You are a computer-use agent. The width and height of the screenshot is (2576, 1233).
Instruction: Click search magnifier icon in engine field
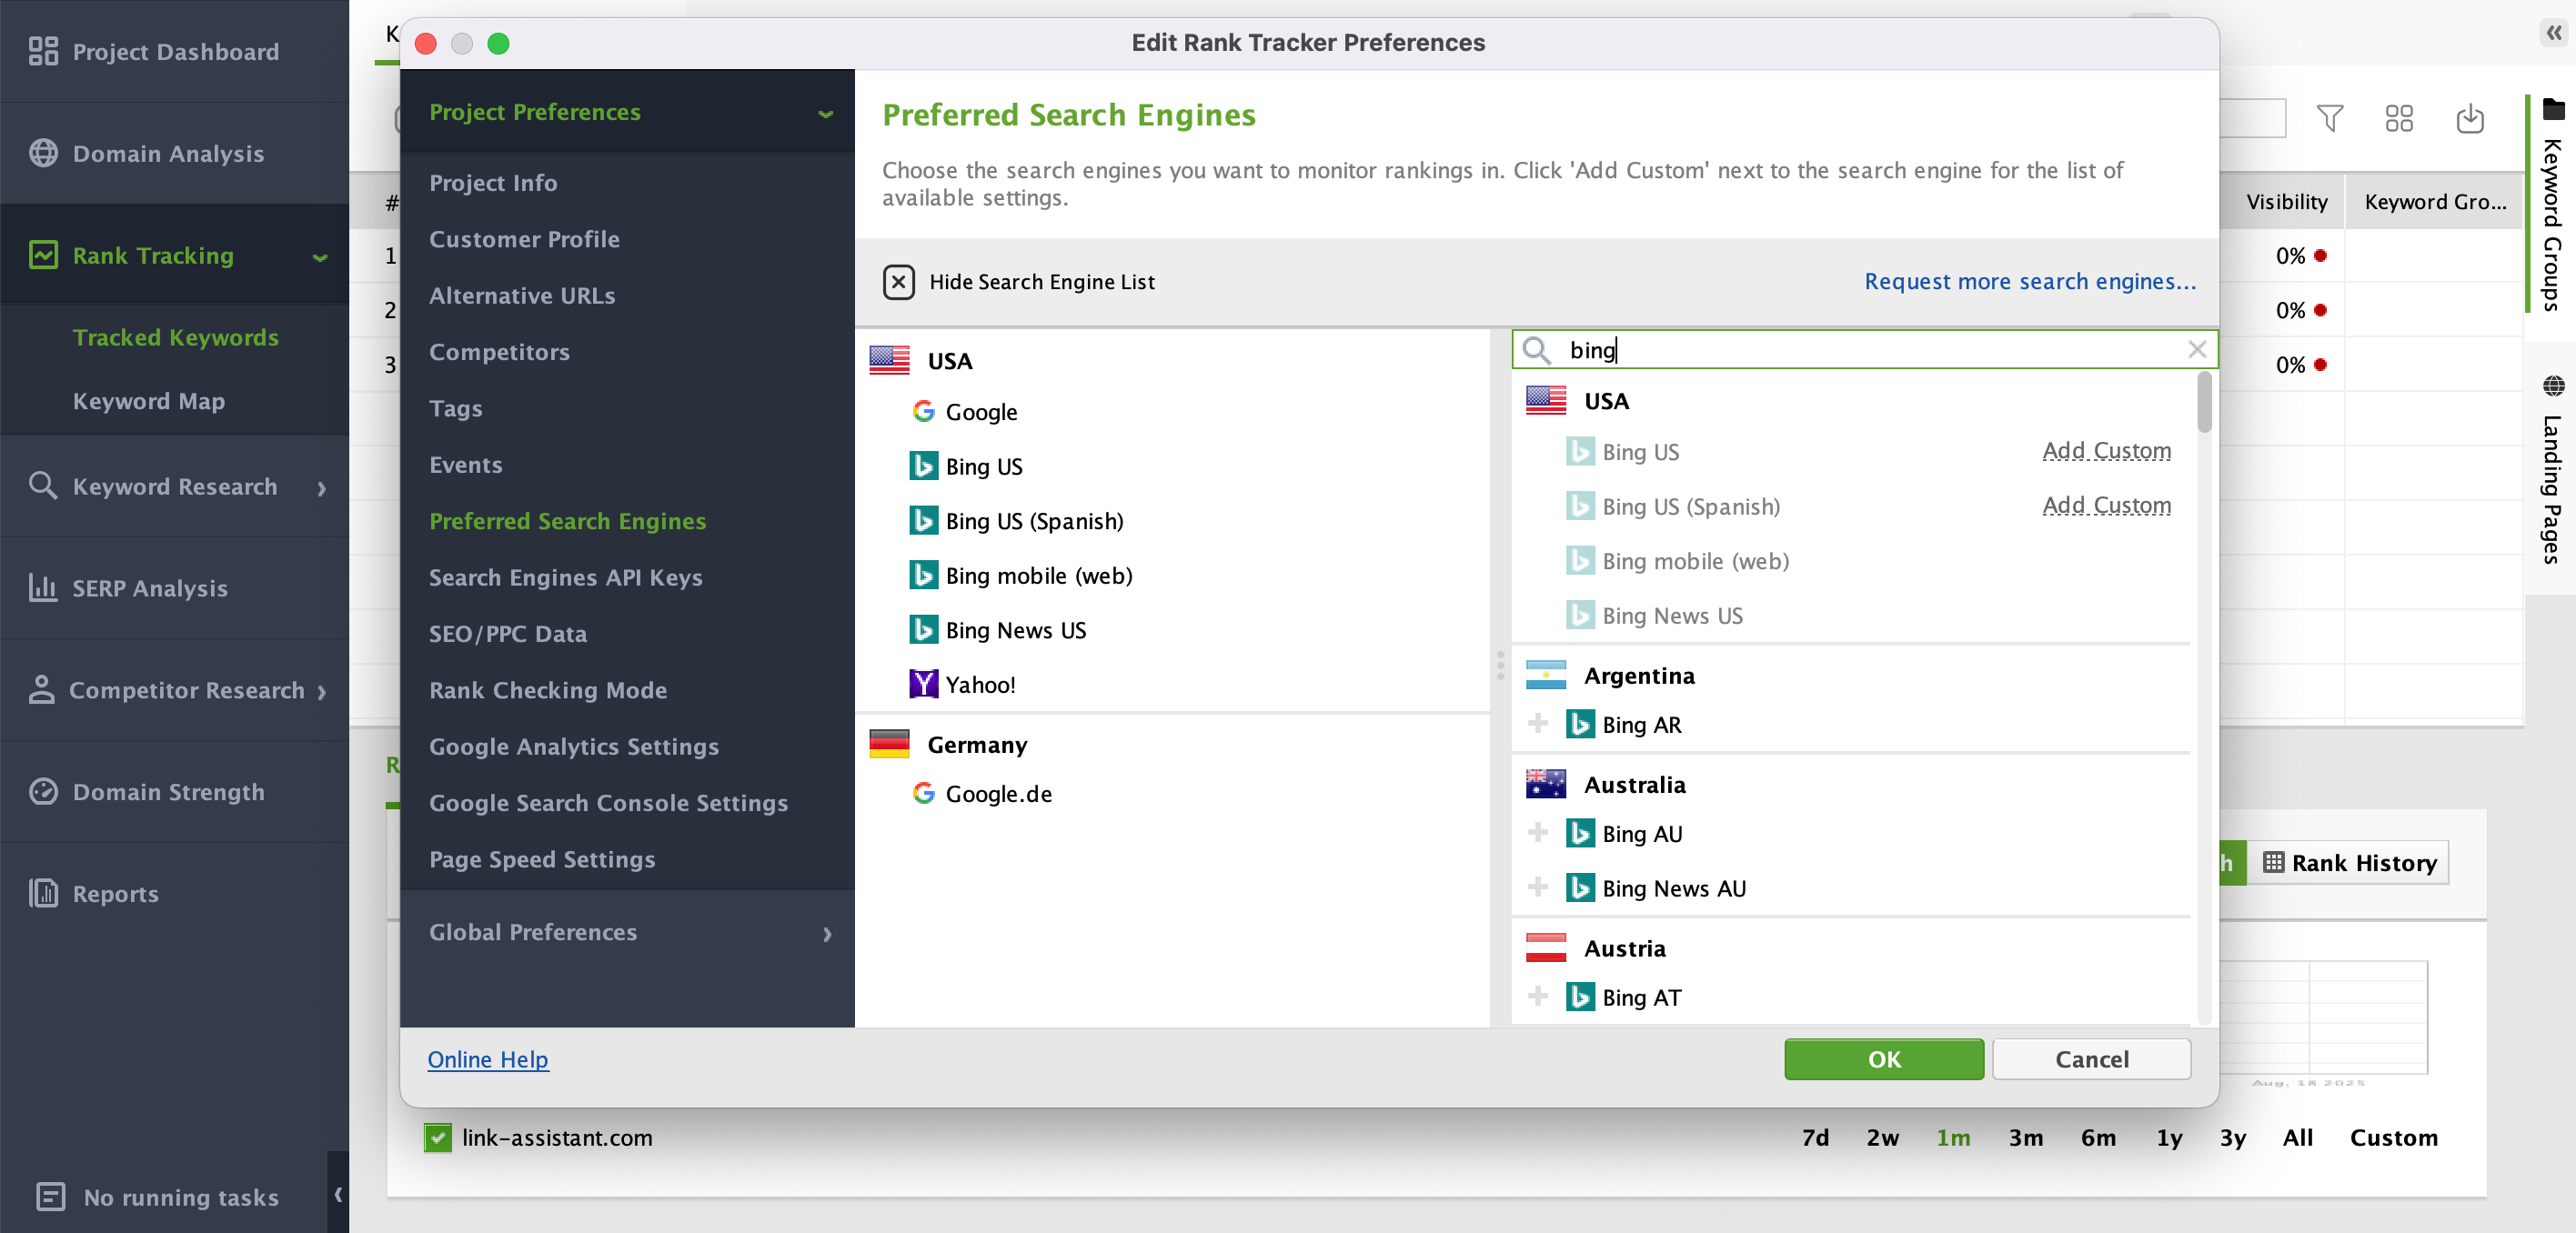point(1536,350)
